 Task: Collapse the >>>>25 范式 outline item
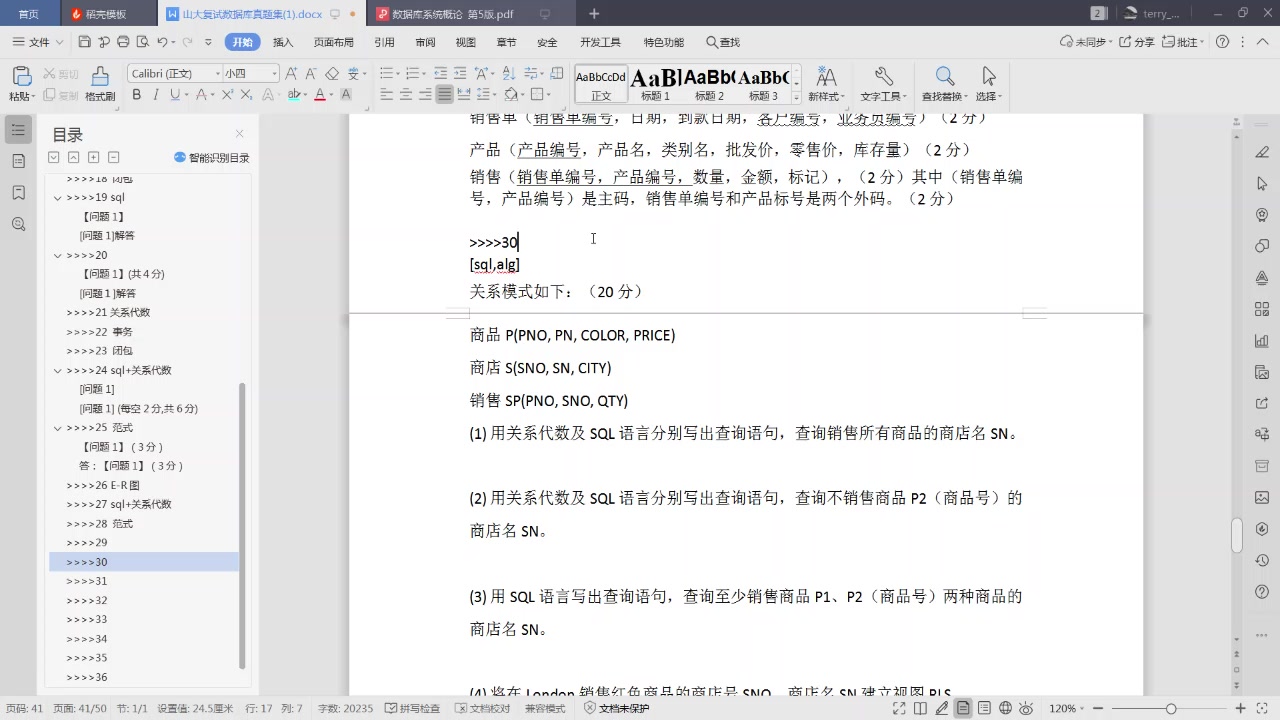[57, 428]
